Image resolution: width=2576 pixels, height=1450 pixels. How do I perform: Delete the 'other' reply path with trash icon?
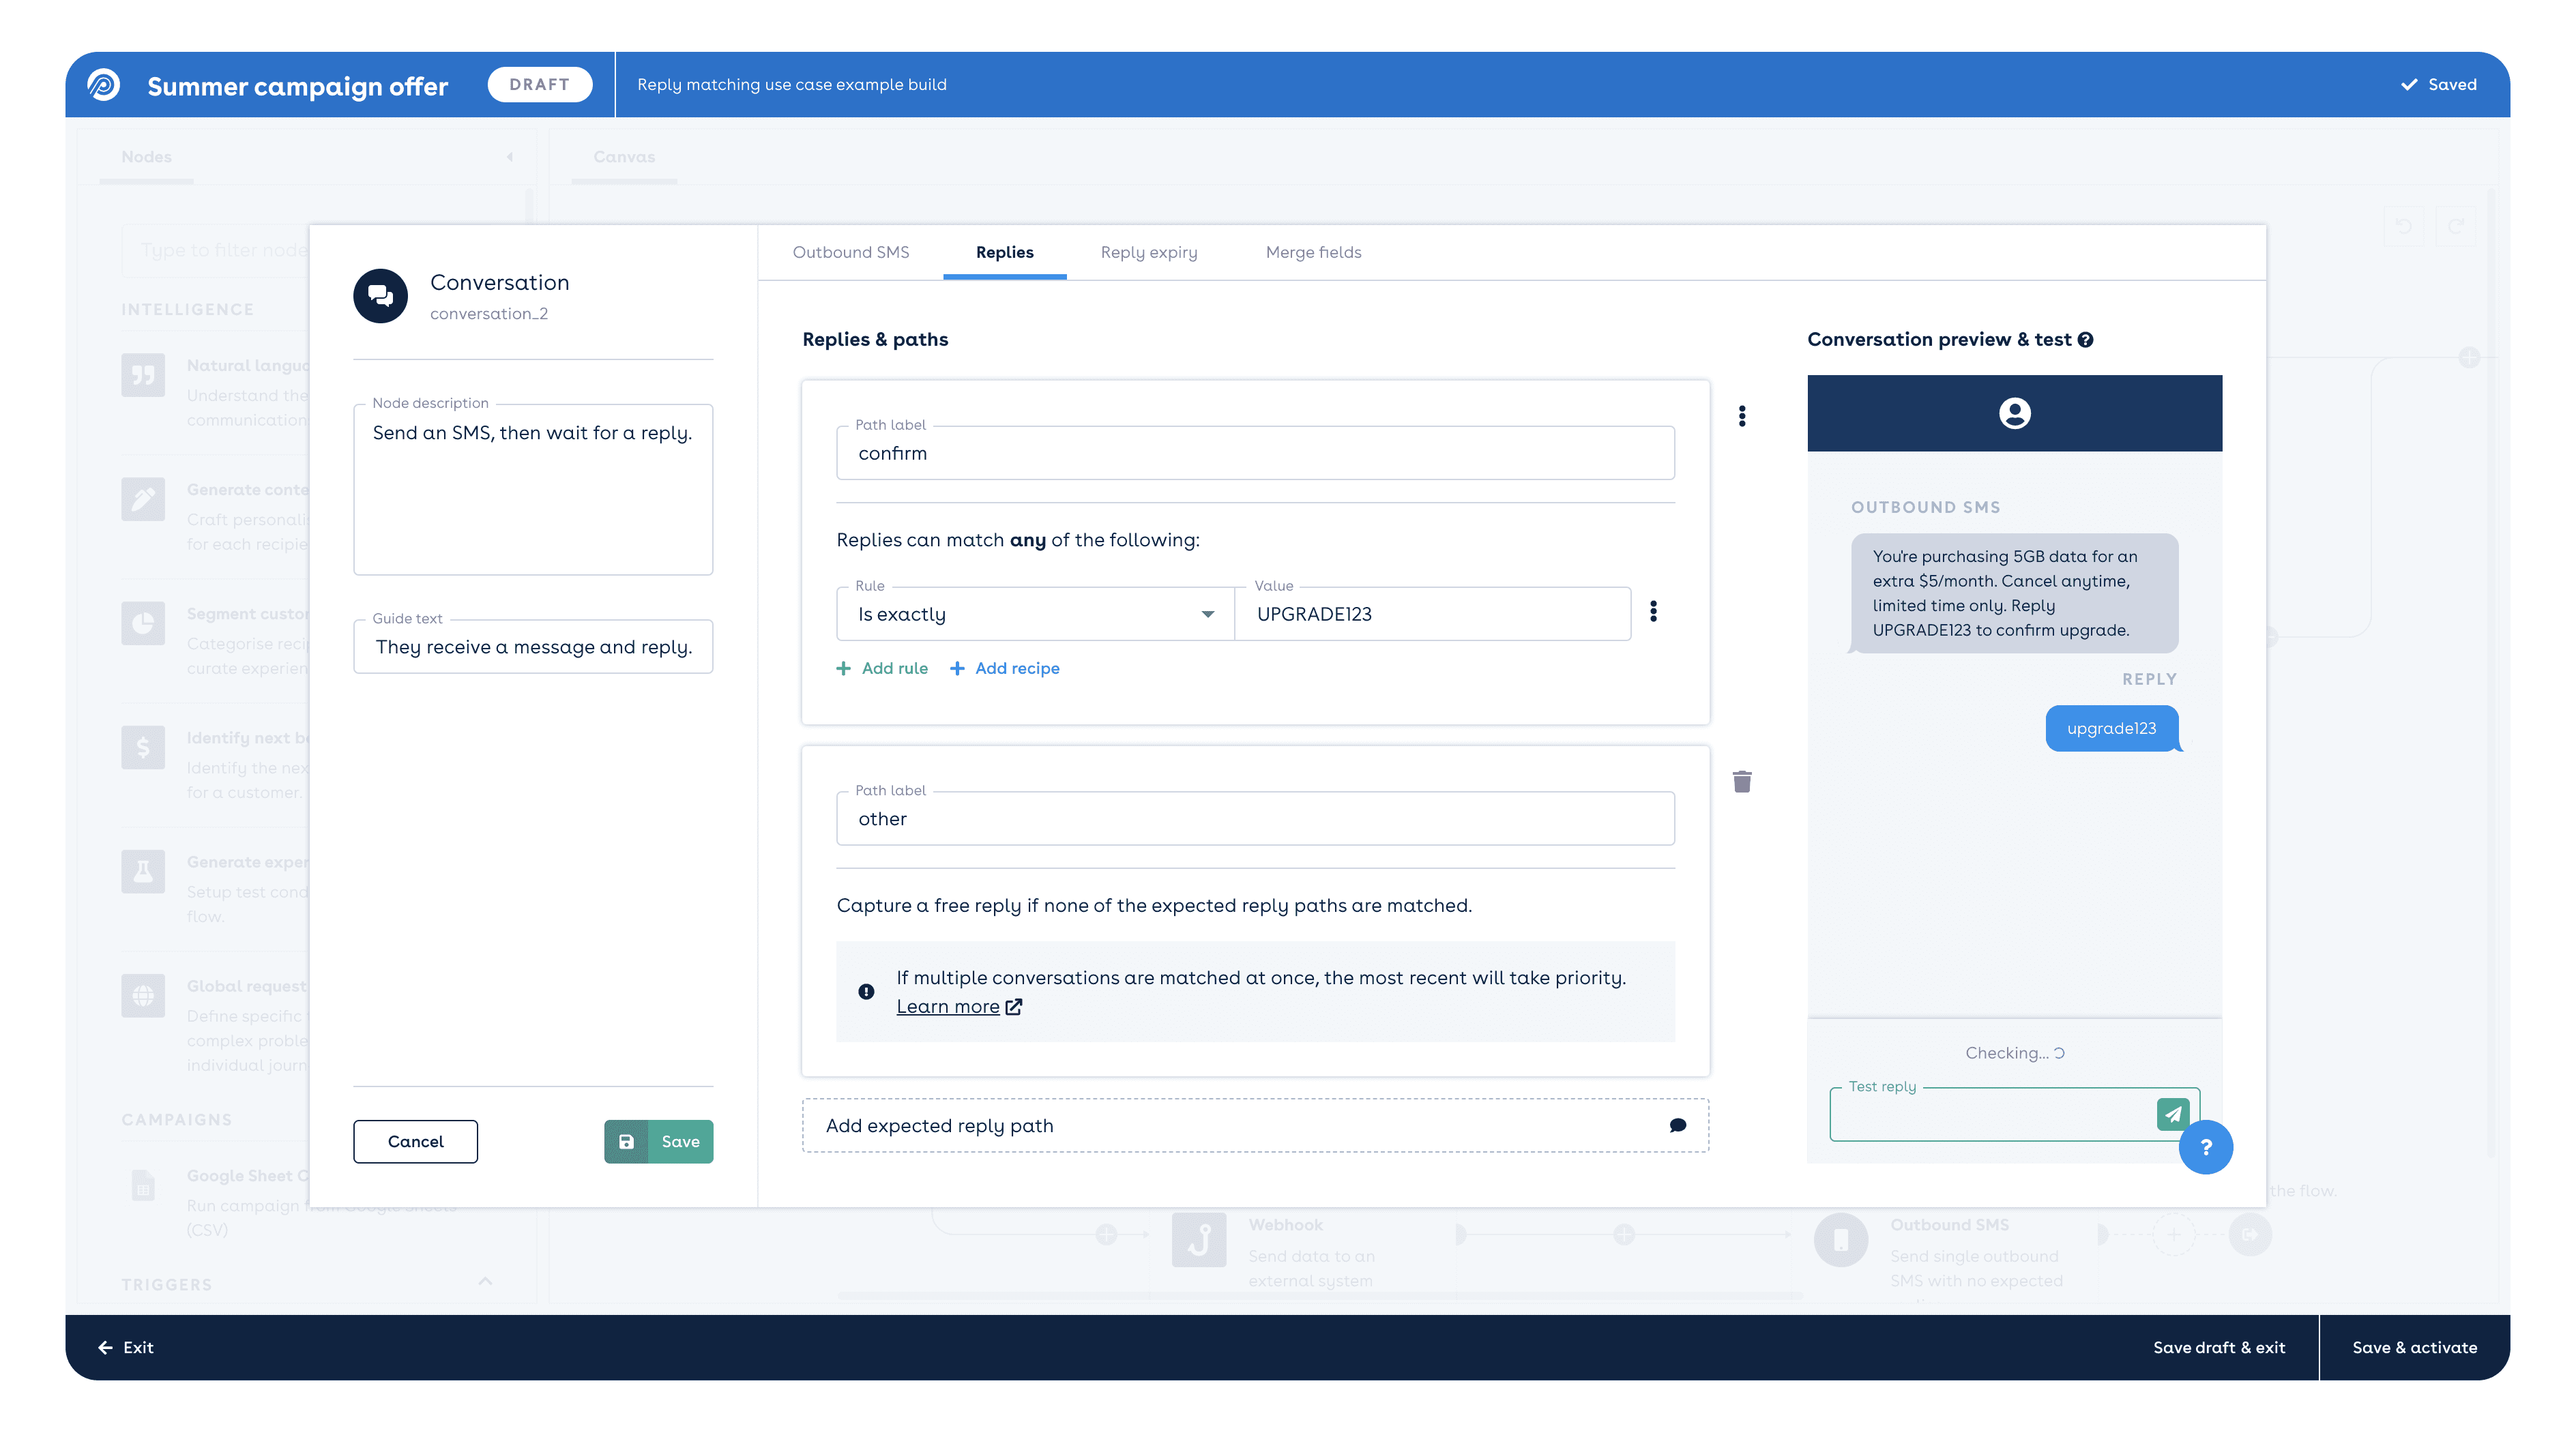pyautogui.click(x=1741, y=781)
